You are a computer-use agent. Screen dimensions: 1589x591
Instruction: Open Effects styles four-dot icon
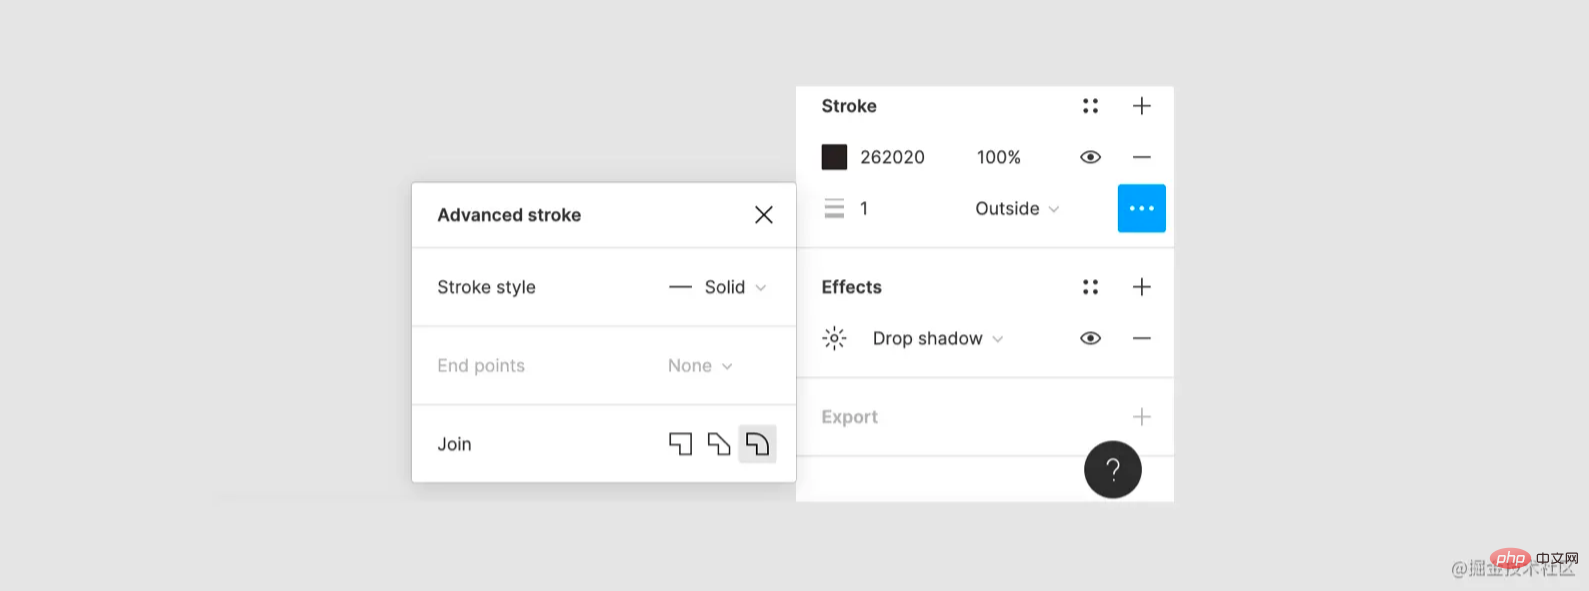(1090, 287)
